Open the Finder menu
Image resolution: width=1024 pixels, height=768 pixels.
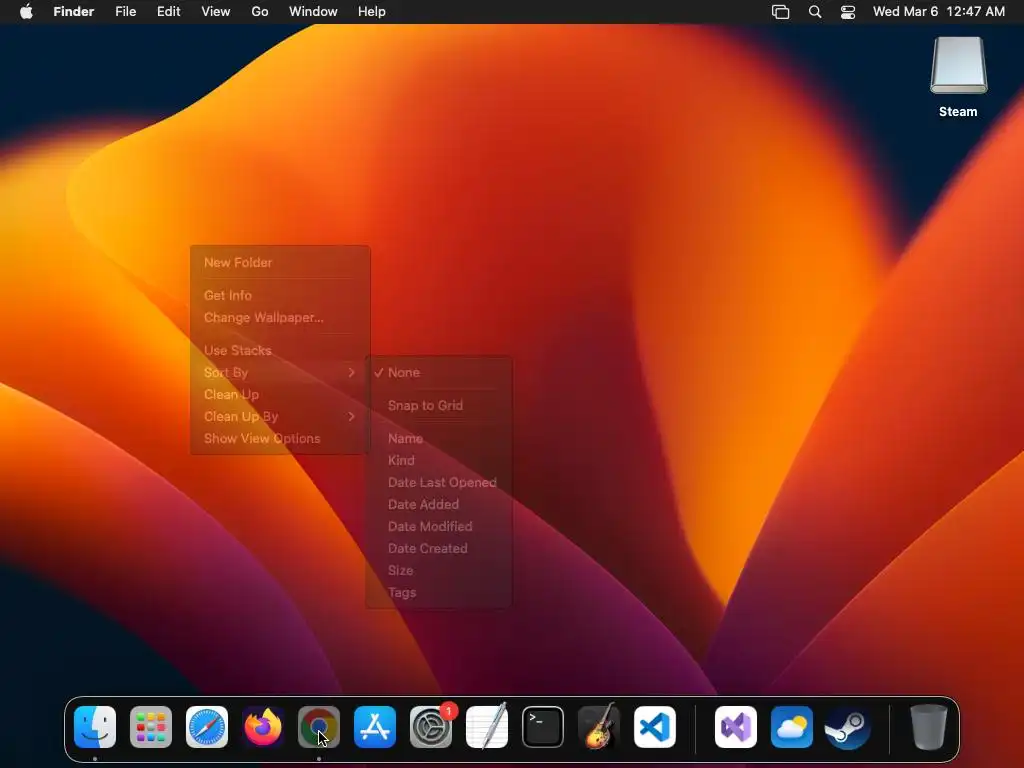point(74,12)
